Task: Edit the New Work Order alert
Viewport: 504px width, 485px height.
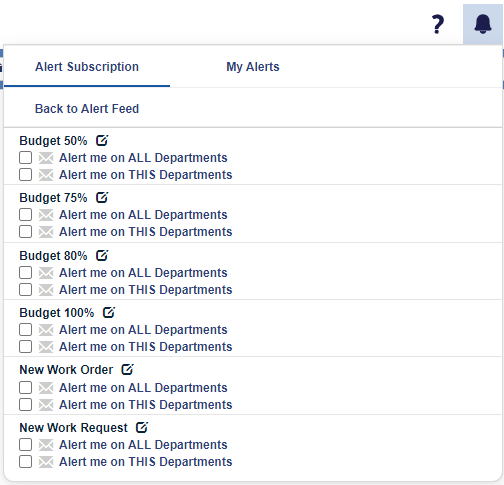Action: click(127, 369)
